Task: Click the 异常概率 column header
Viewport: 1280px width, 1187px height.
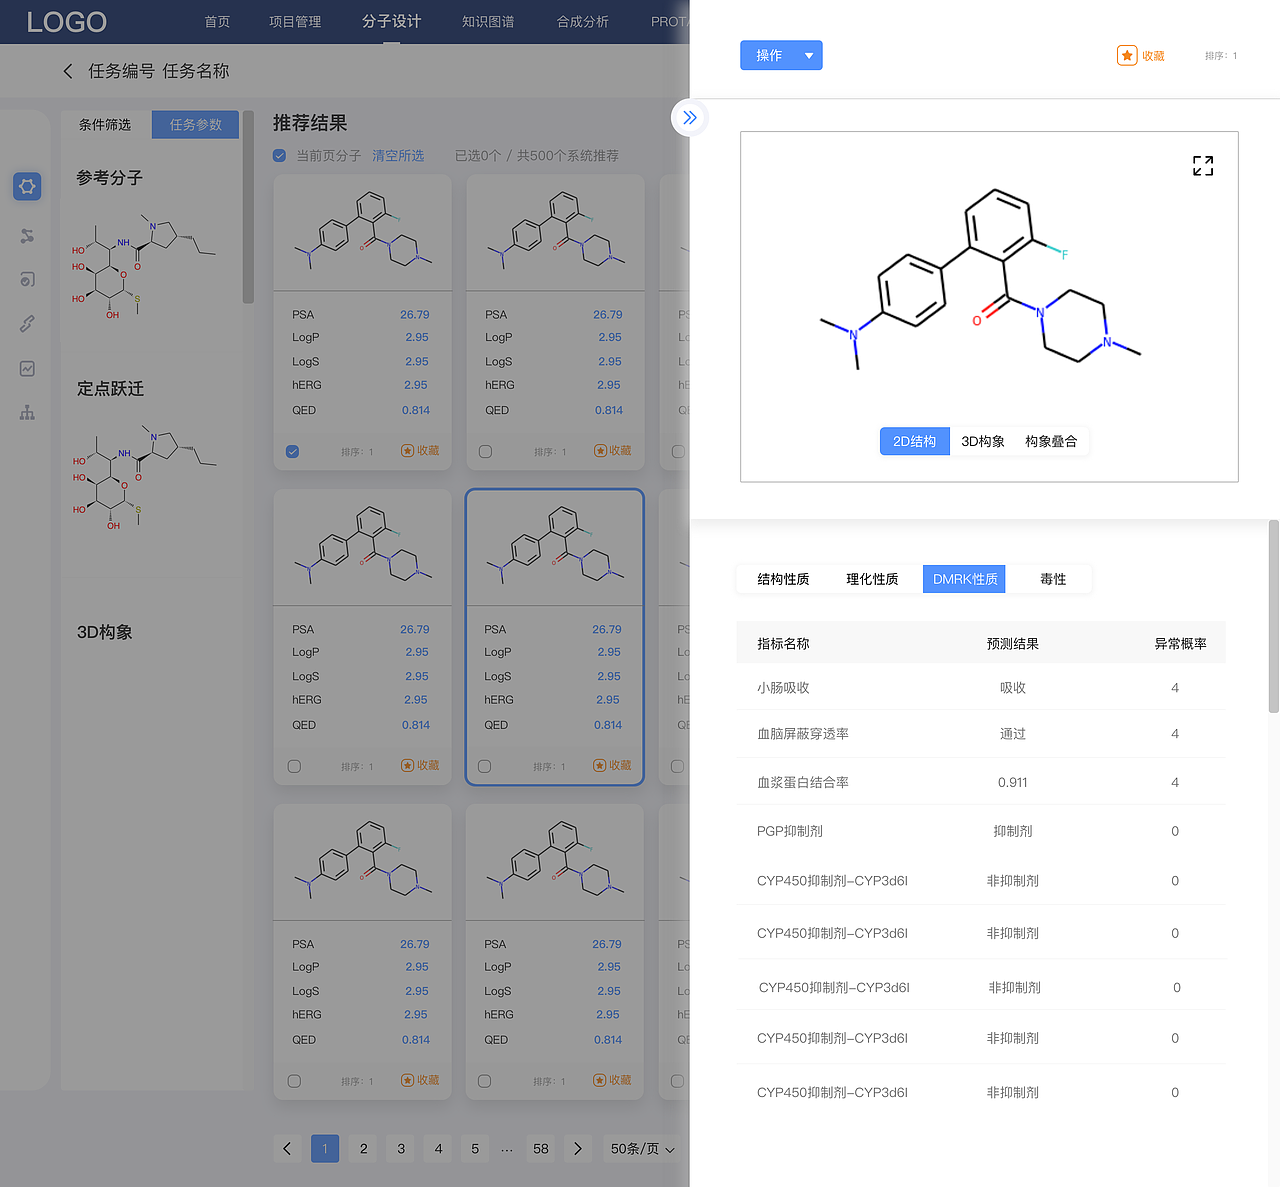Action: point(1180,644)
